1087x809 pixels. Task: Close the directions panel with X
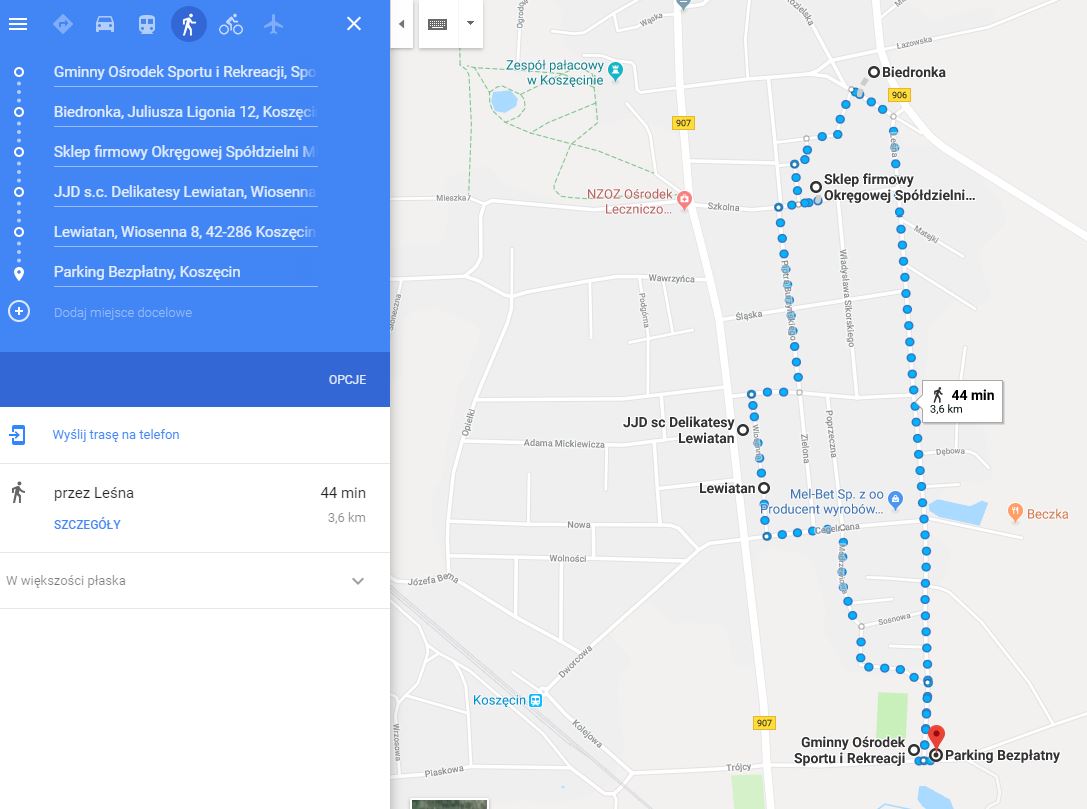point(354,24)
